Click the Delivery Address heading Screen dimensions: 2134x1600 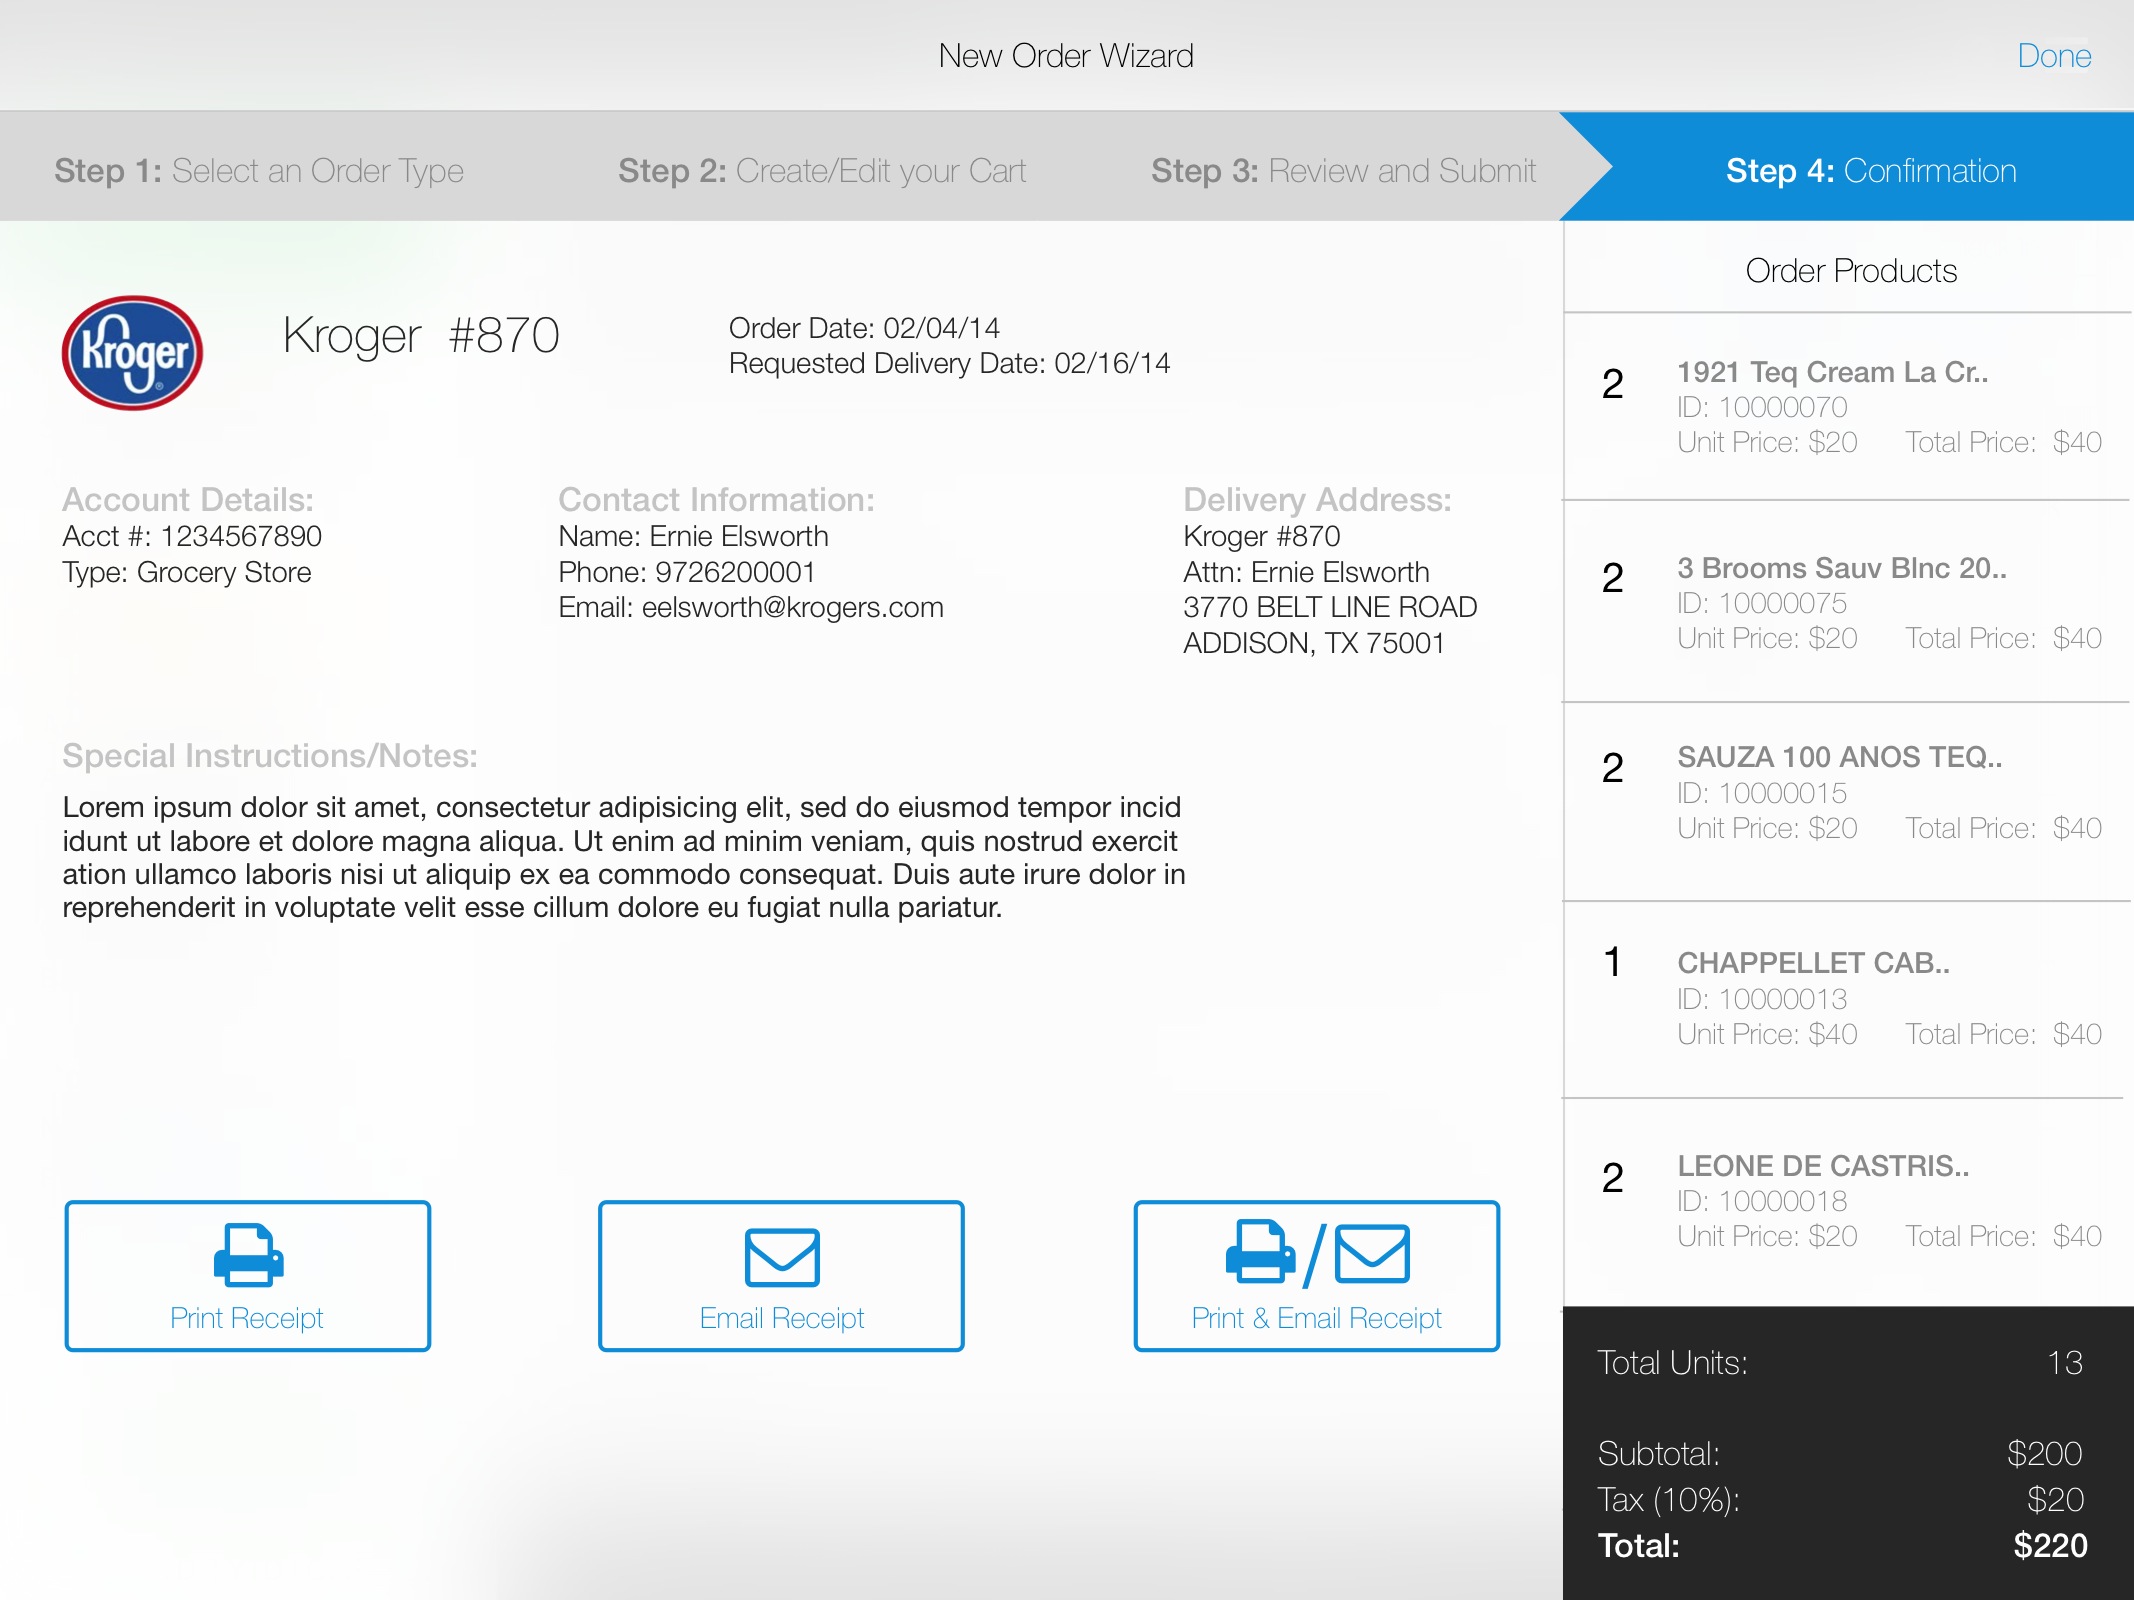(x=1317, y=500)
